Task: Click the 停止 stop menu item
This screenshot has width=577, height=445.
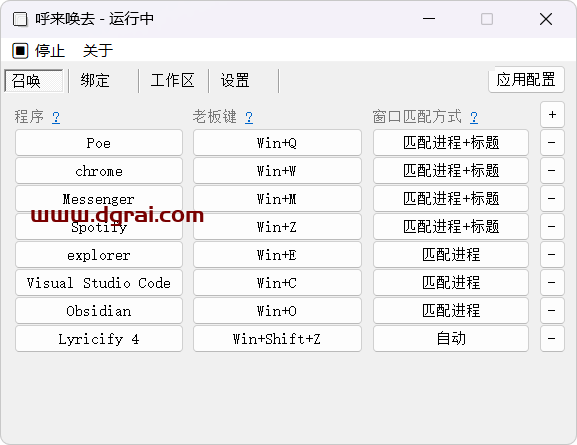Action: point(39,50)
